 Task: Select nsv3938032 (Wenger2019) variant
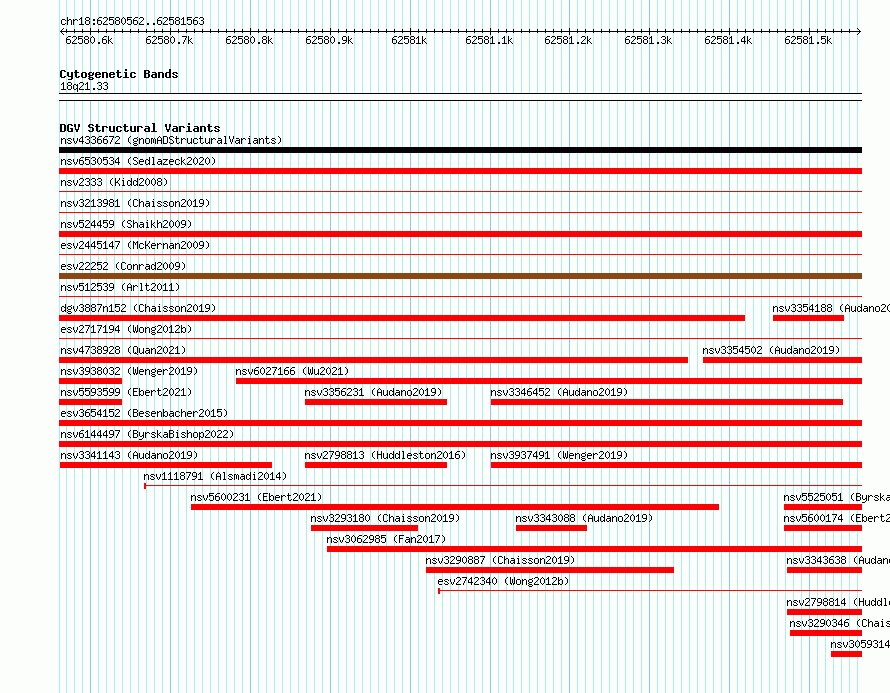click(129, 371)
